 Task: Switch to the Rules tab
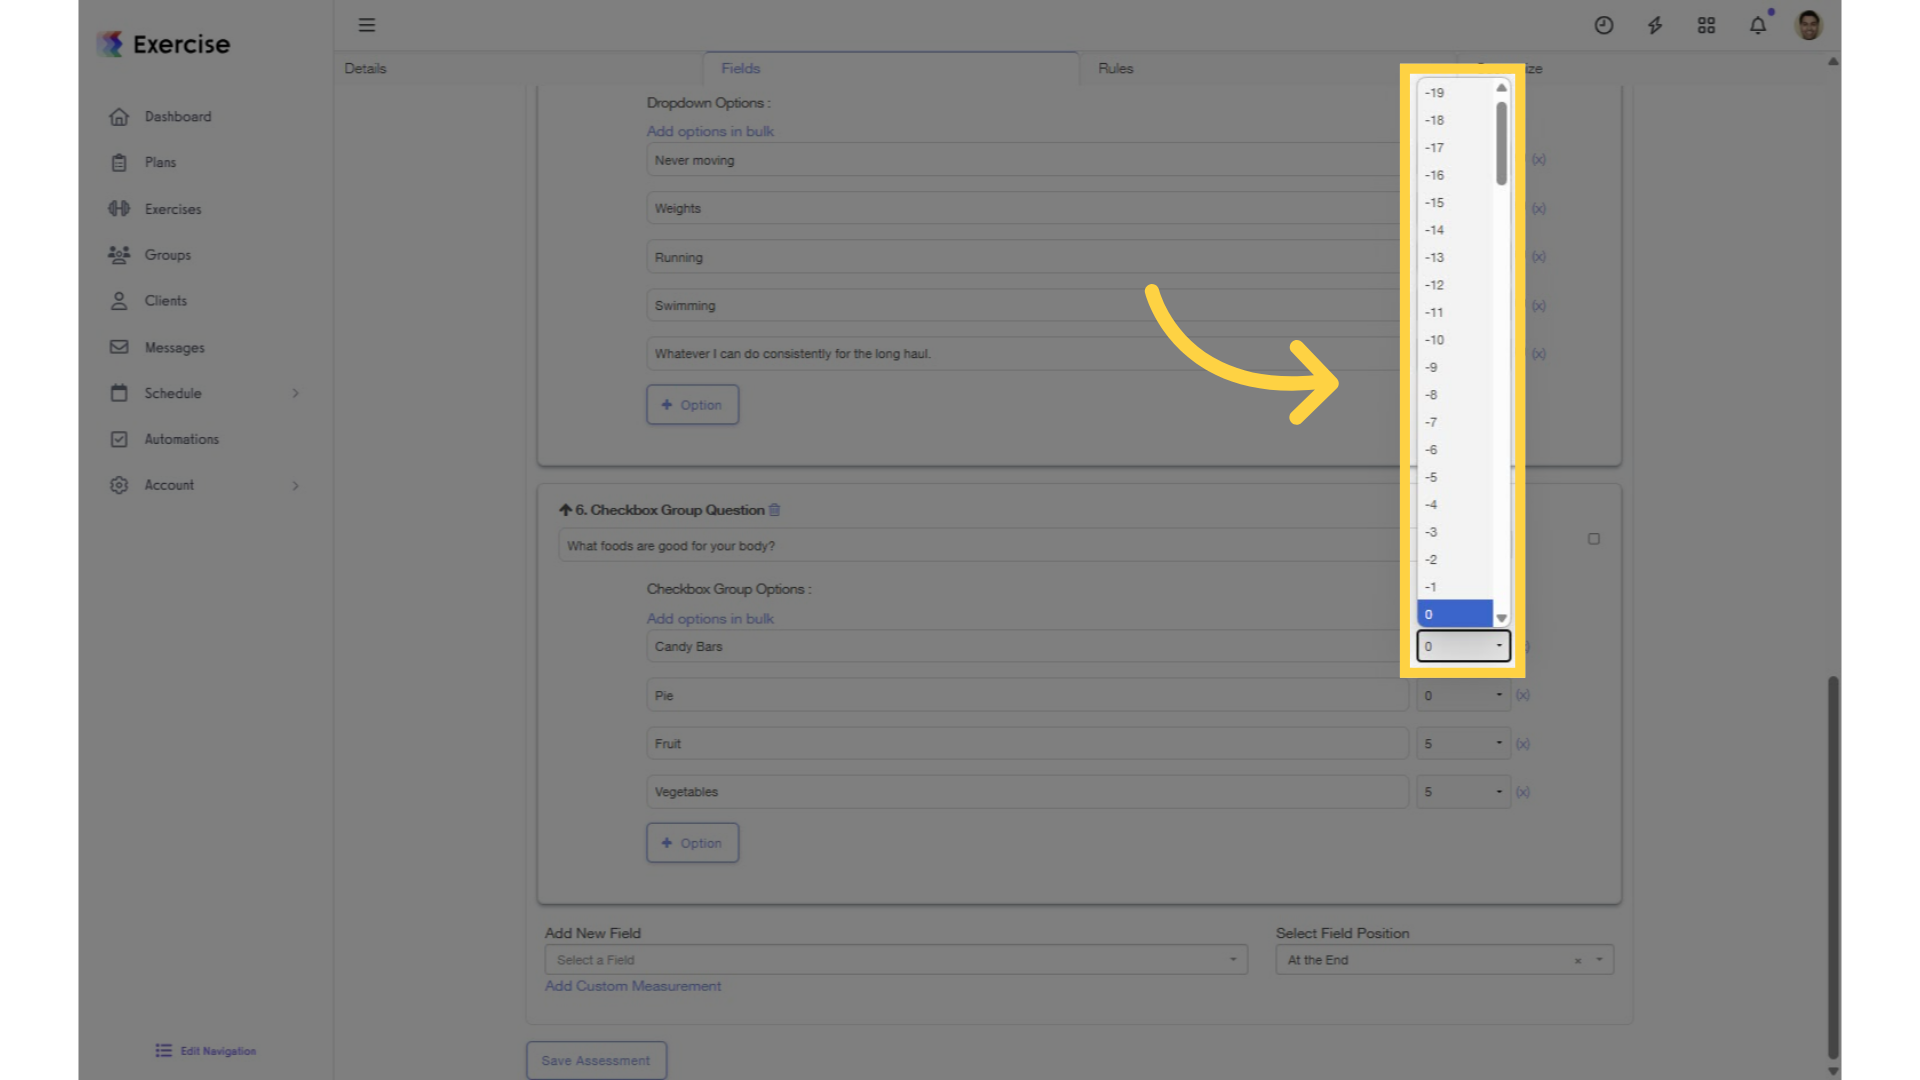point(1116,68)
